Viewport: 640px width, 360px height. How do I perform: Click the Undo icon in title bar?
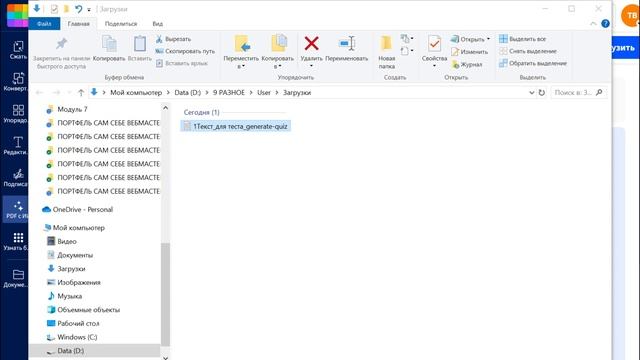coord(78,9)
